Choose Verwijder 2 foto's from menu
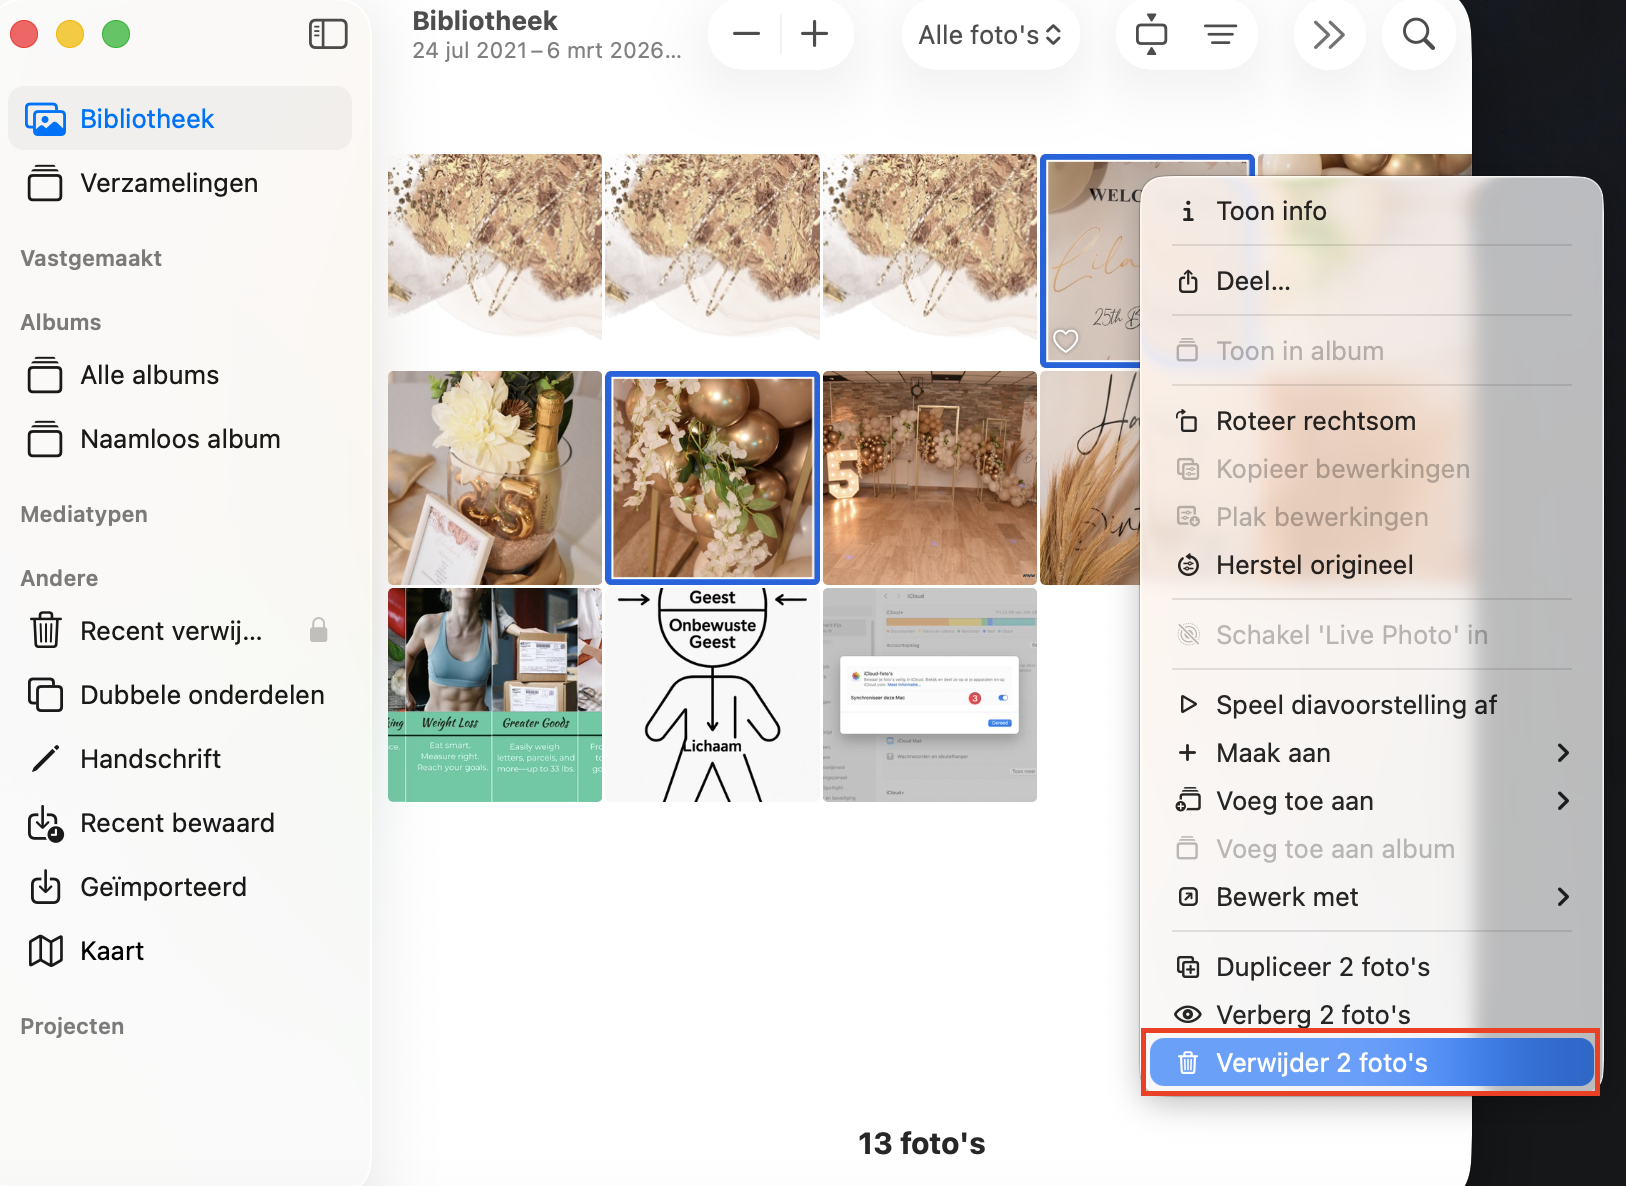This screenshot has width=1626, height=1186. coord(1370,1062)
